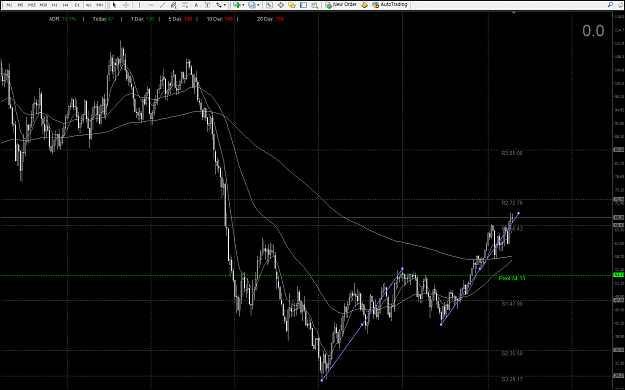
Task: Pick the vertical line drawing tool
Action: click(139, 5)
